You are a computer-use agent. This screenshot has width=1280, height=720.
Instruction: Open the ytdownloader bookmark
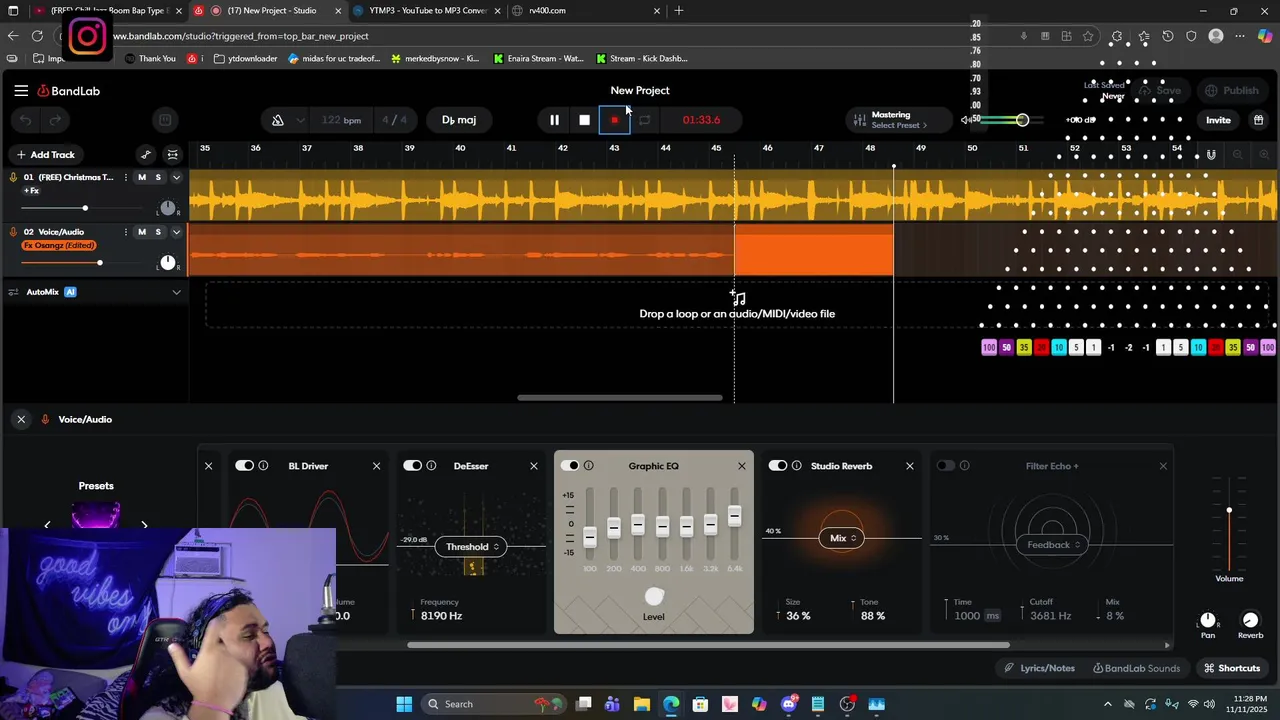click(245, 59)
